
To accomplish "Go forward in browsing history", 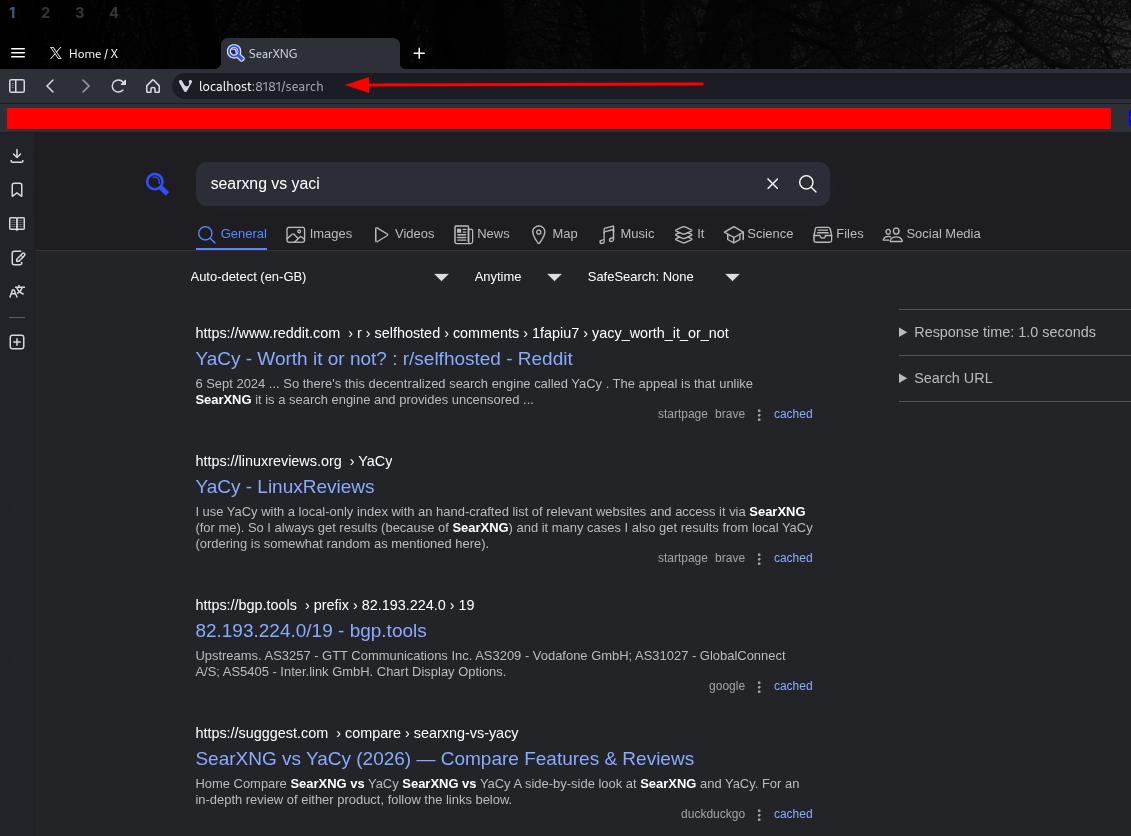I will pyautogui.click(x=85, y=87).
